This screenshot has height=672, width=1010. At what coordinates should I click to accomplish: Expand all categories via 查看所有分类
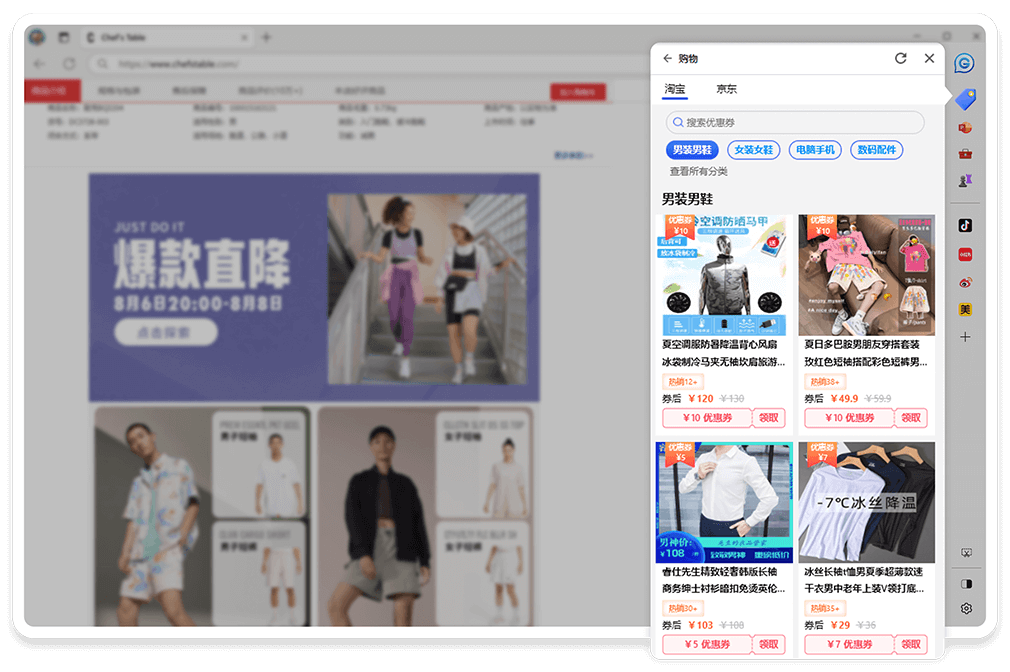click(x=699, y=172)
